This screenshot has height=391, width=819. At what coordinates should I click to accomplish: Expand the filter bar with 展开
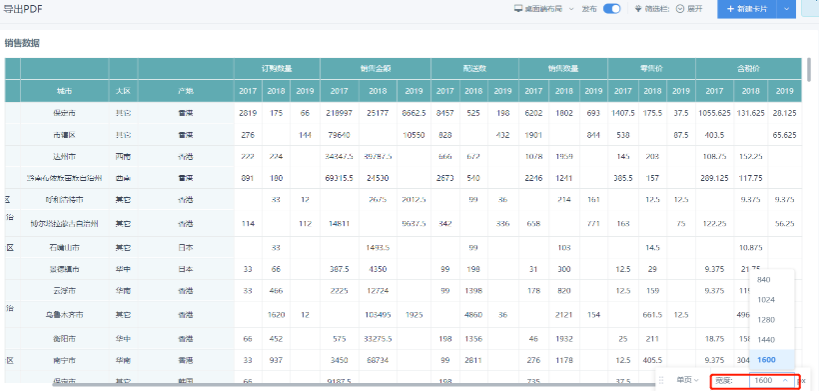(689, 9)
